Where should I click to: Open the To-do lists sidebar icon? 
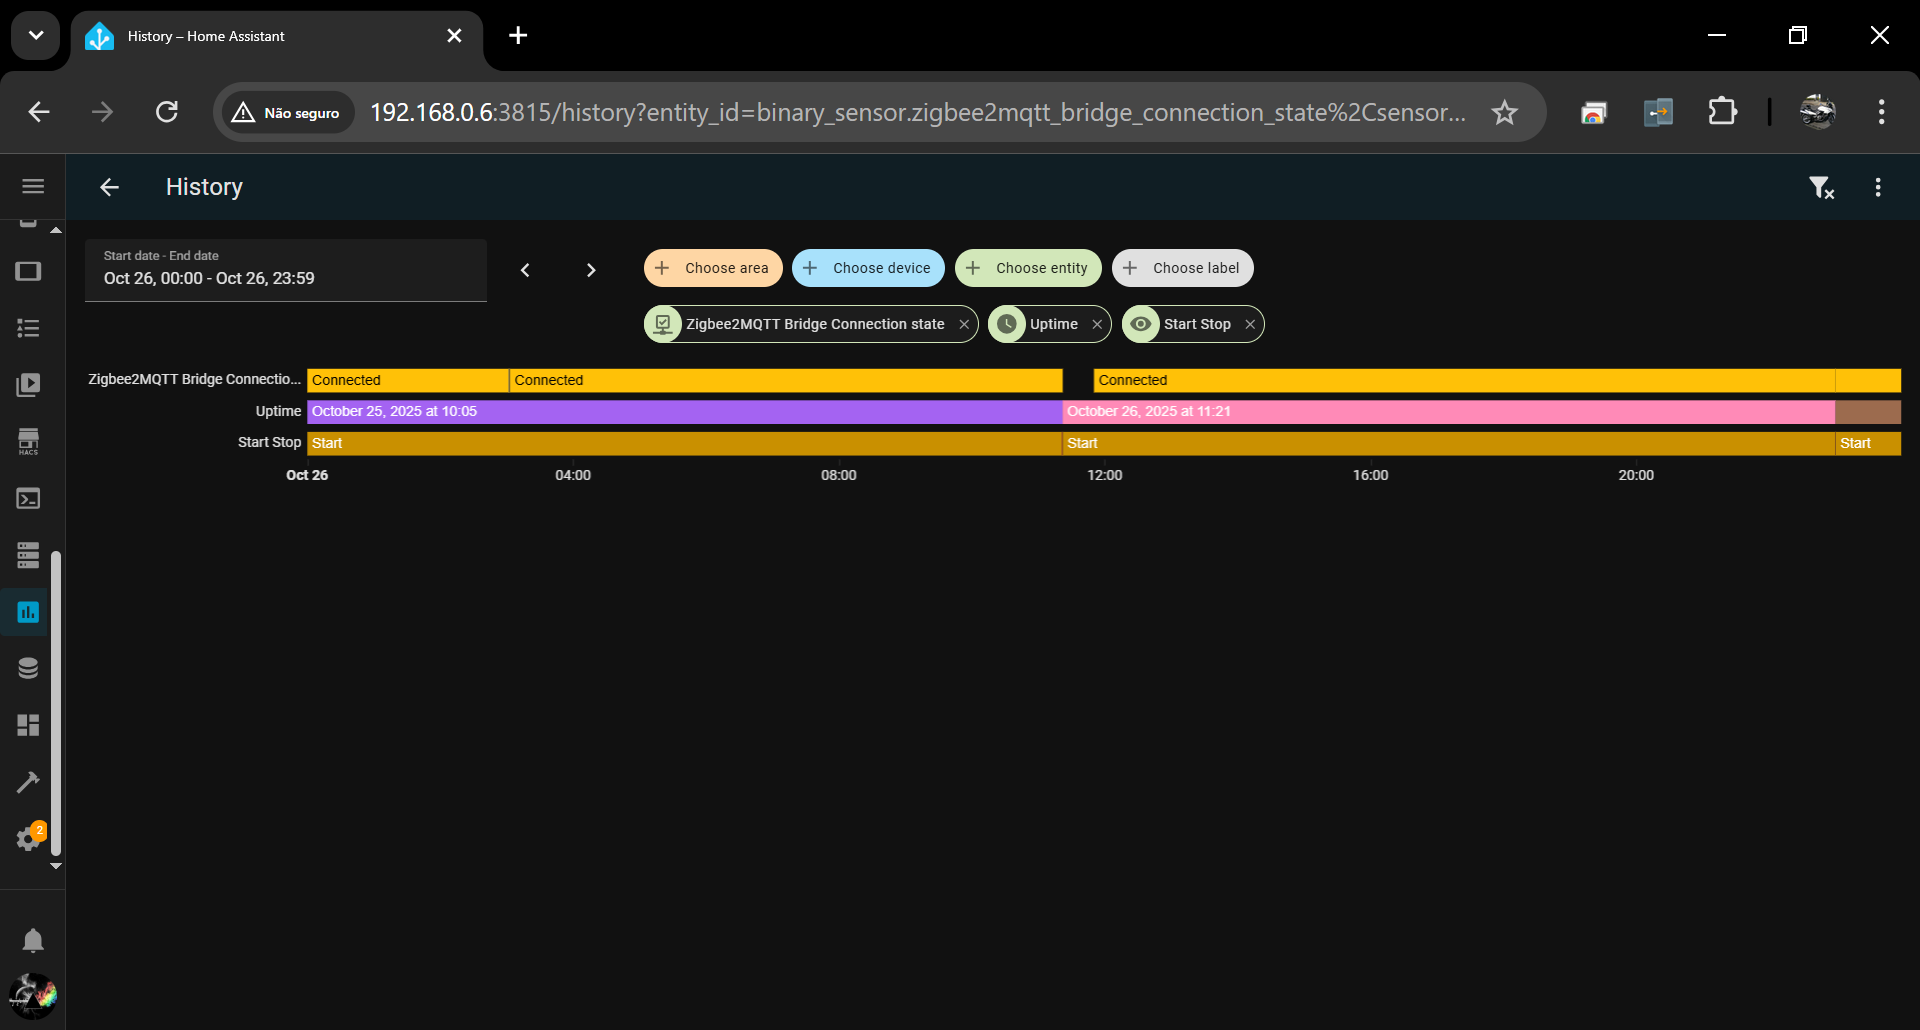(28, 328)
